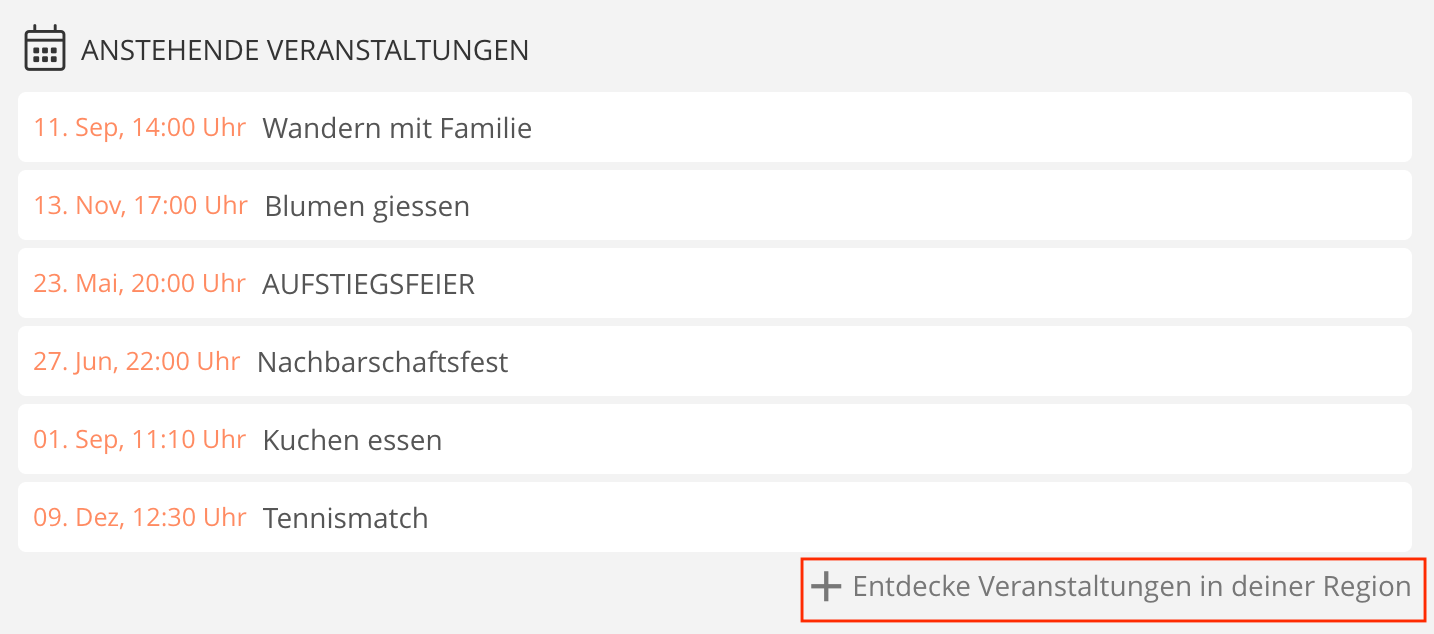Click the 27. Jun, 22:00 Uhr date
Screen dimensions: 1434x634
point(136,362)
